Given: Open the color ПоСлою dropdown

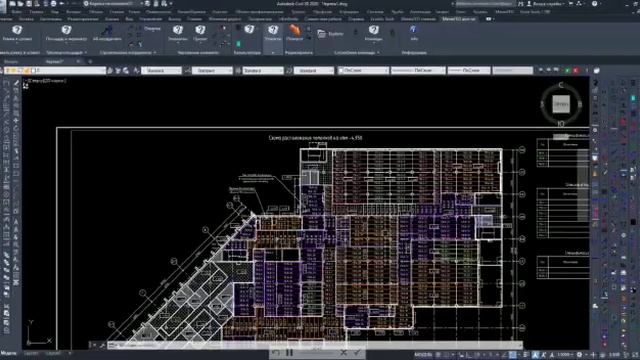Looking at the screenshot, I should 363,71.
